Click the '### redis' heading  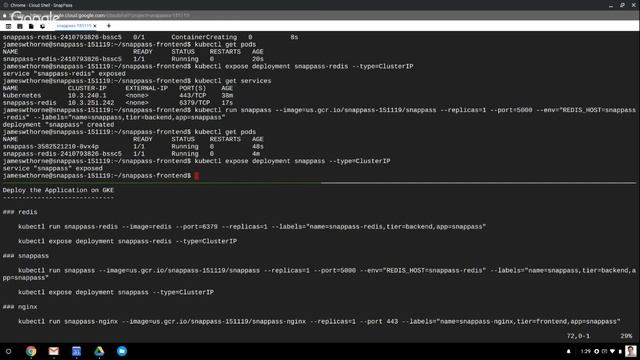point(20,212)
